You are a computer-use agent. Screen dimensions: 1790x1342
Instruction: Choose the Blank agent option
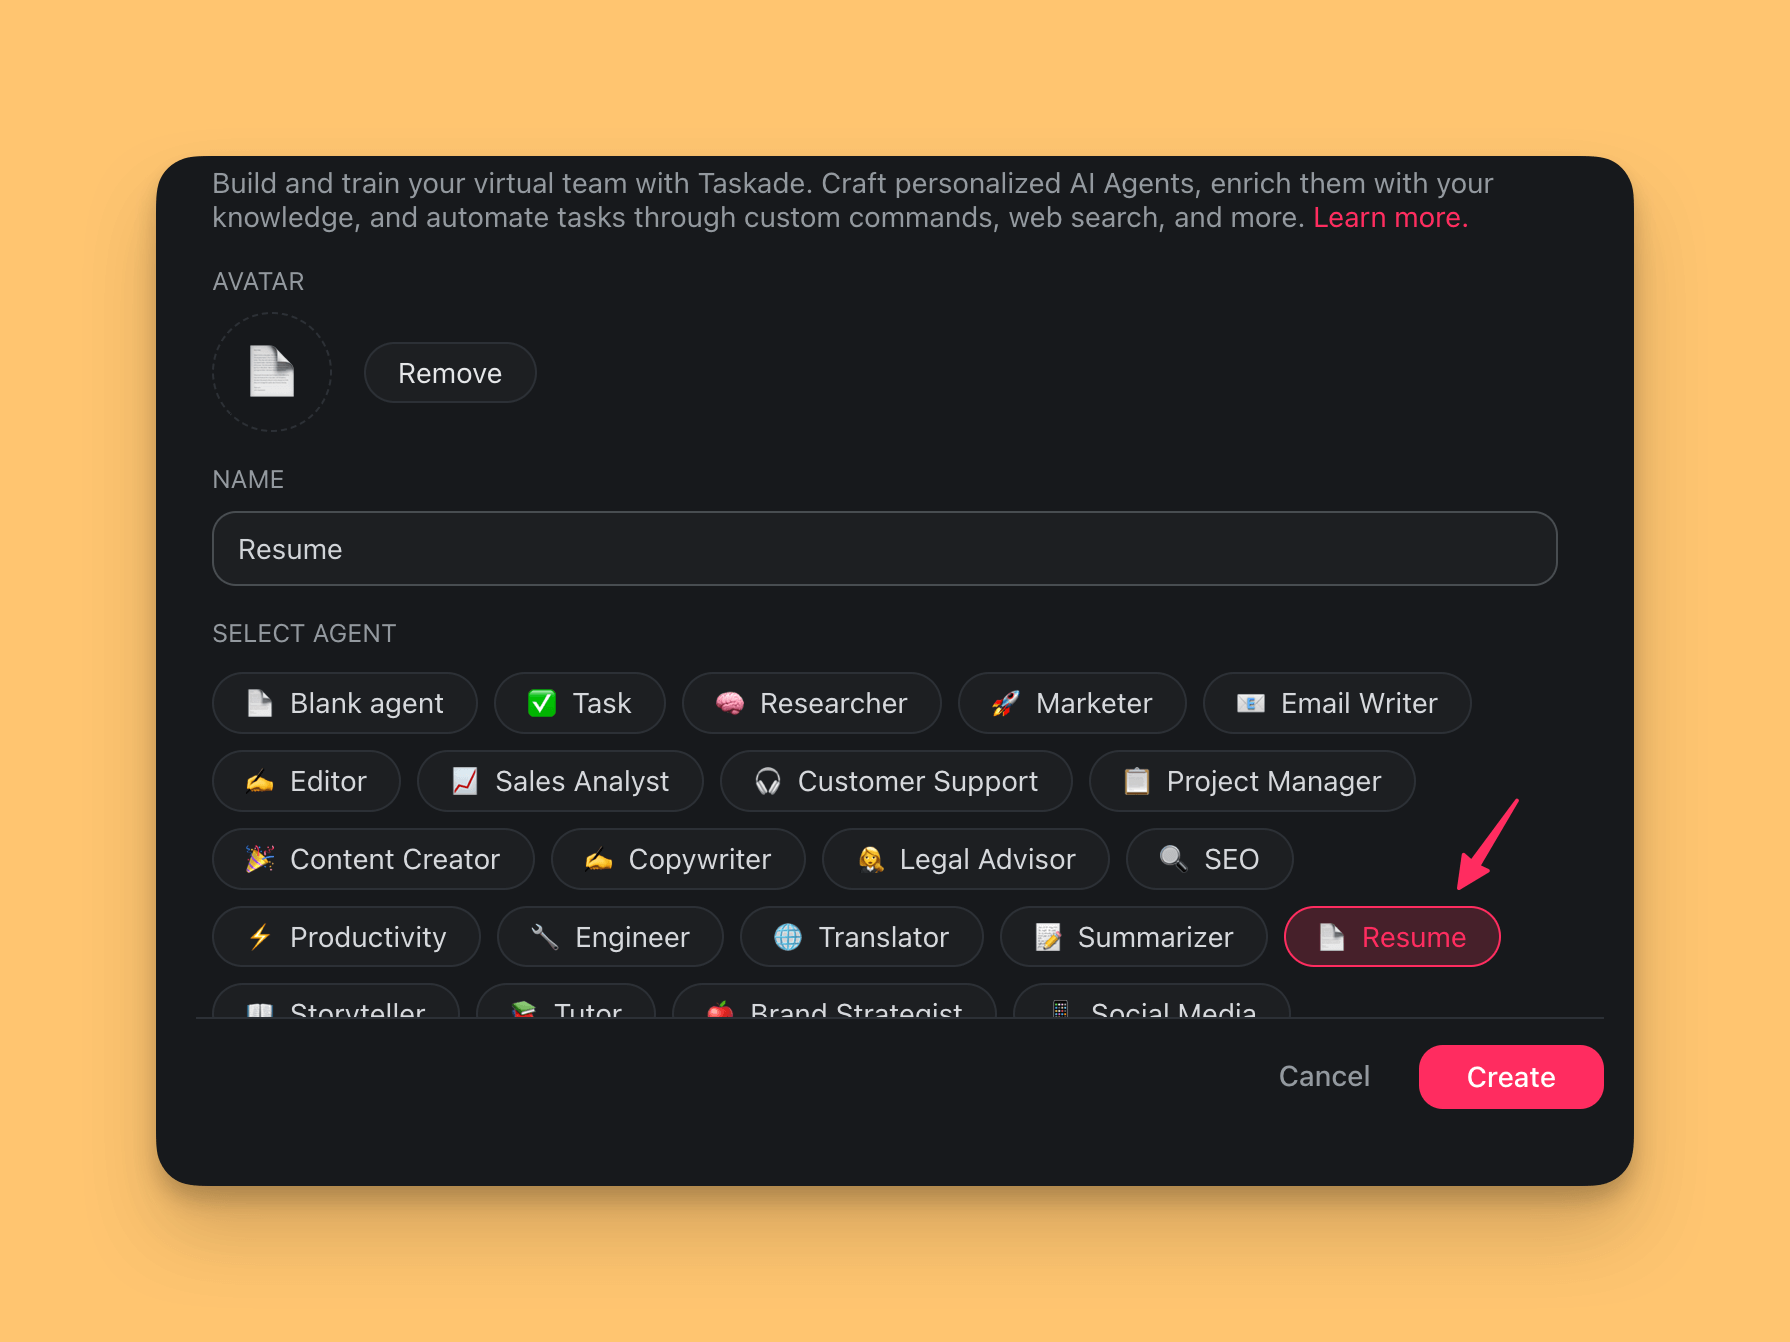pos(345,703)
